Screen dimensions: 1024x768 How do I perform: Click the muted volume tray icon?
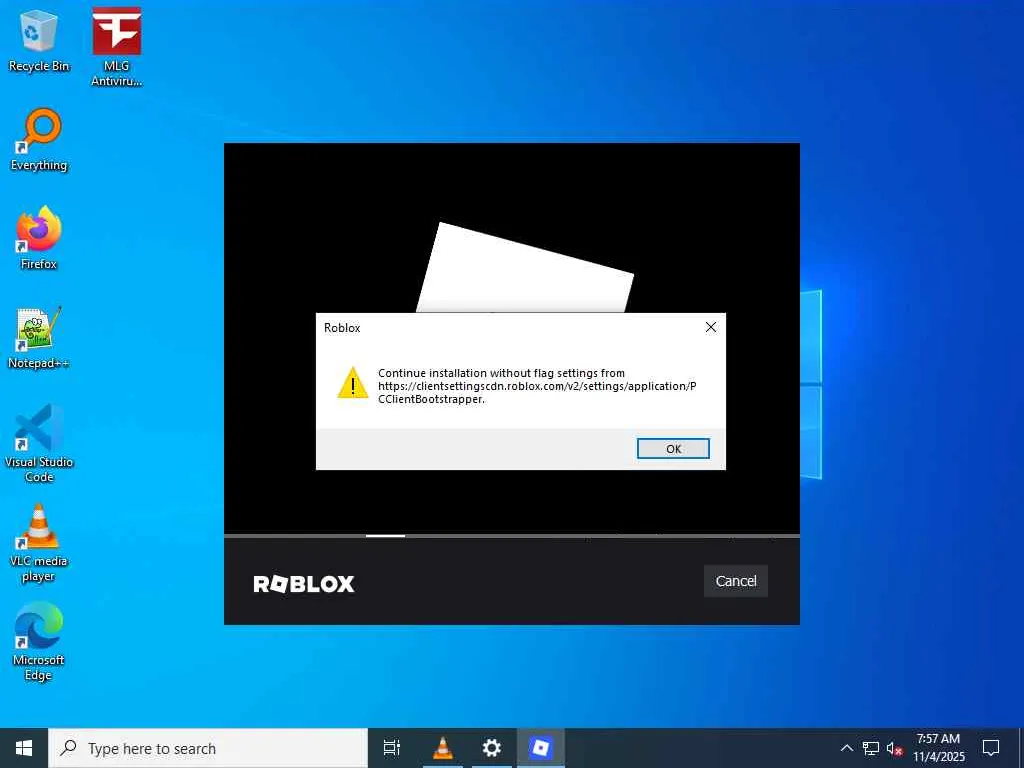(894, 748)
